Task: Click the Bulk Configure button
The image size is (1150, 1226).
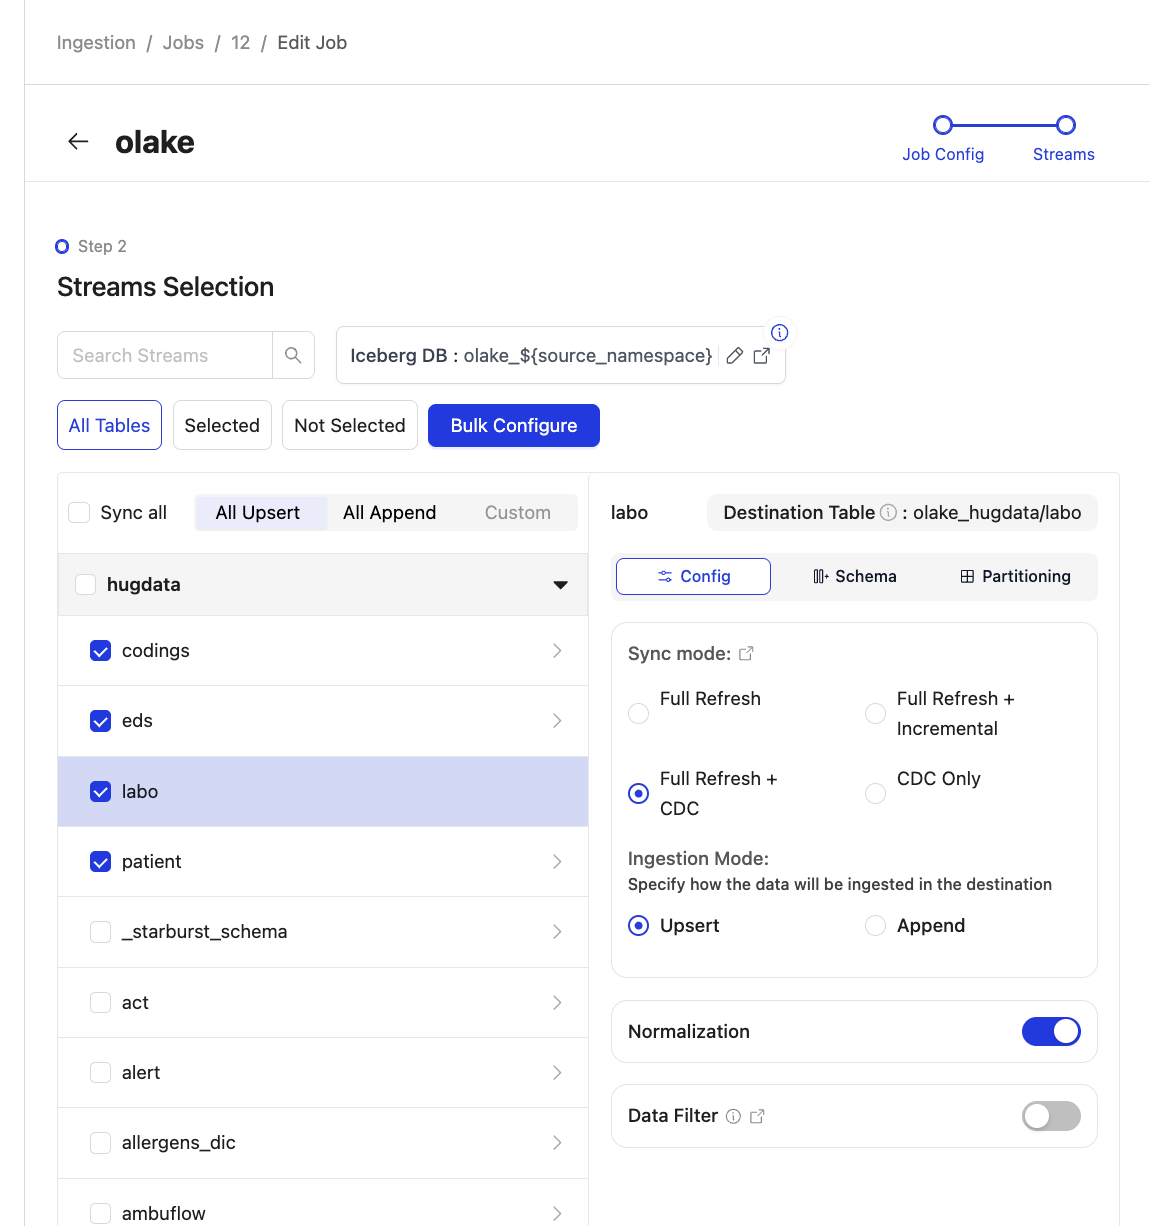Action: point(514,426)
